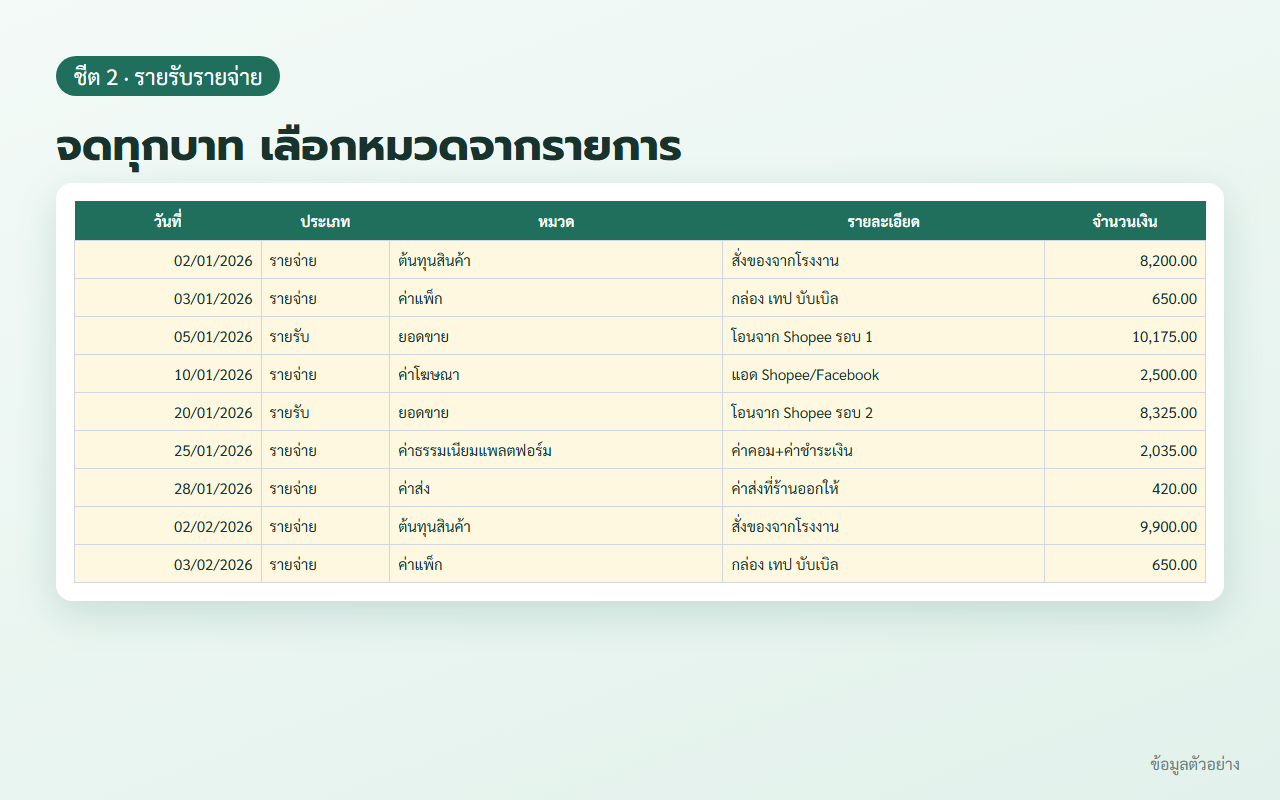Click the amount 10,175.00
1280x800 pixels.
click(1125, 336)
